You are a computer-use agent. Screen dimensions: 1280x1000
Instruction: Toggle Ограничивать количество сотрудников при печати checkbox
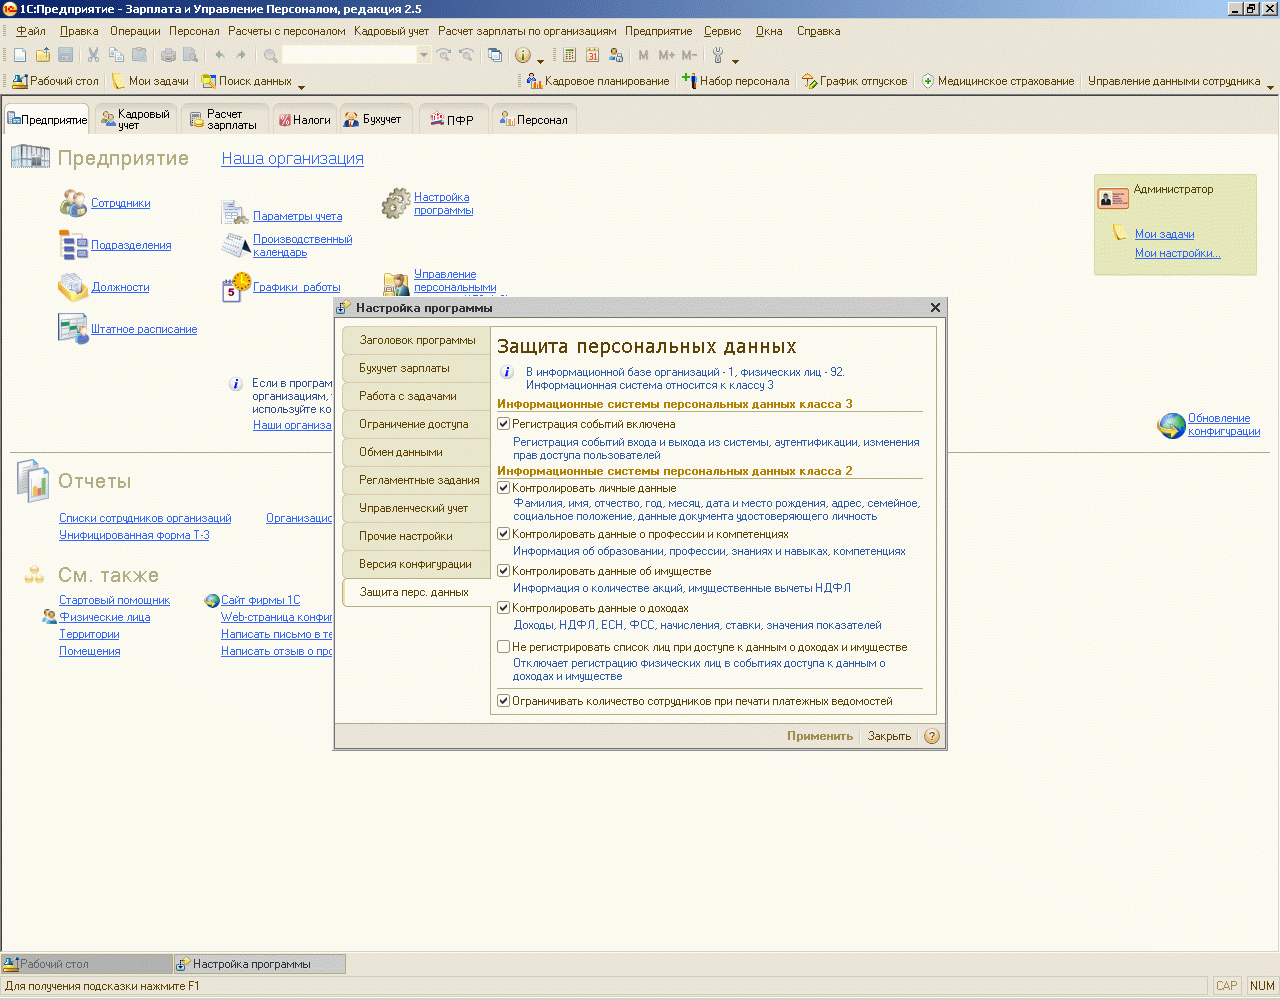tap(504, 701)
